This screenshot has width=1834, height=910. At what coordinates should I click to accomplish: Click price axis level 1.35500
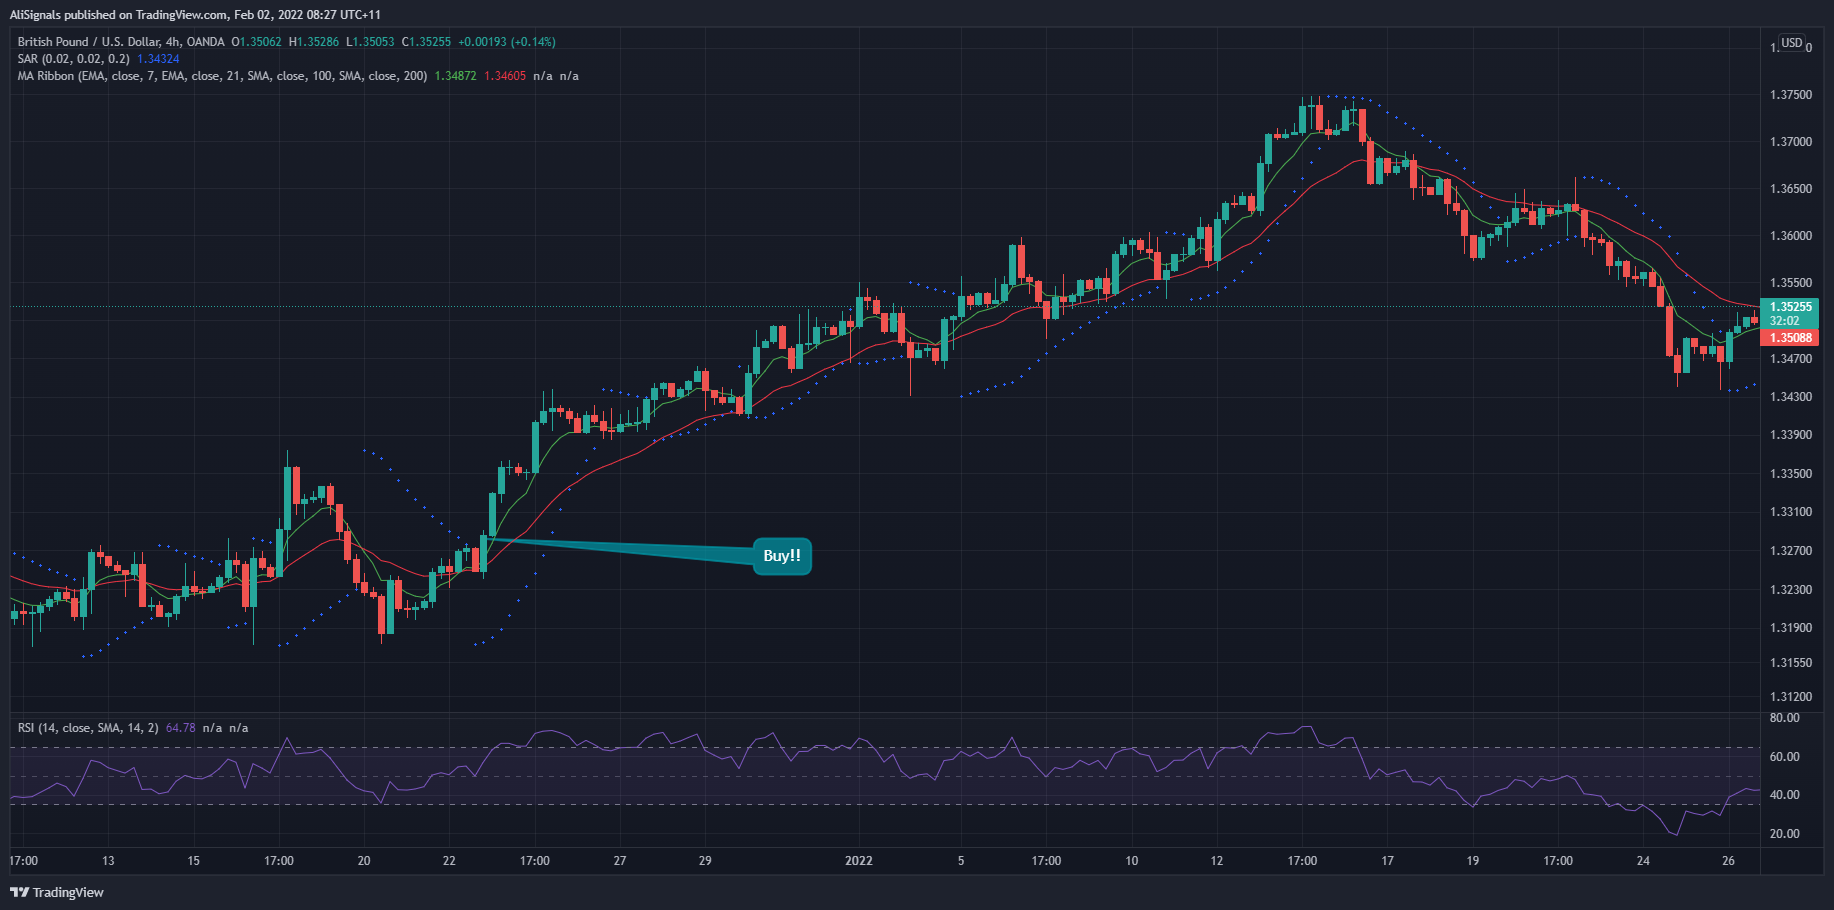[x=1790, y=283]
